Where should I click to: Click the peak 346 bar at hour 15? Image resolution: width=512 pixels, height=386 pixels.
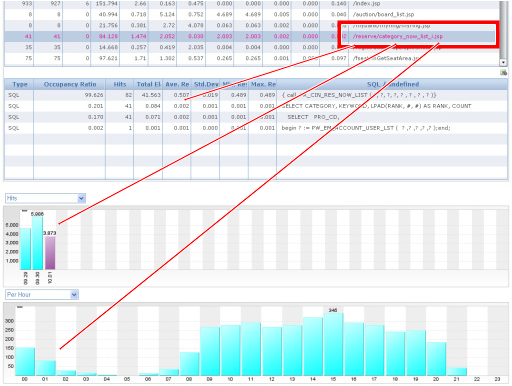(x=333, y=344)
